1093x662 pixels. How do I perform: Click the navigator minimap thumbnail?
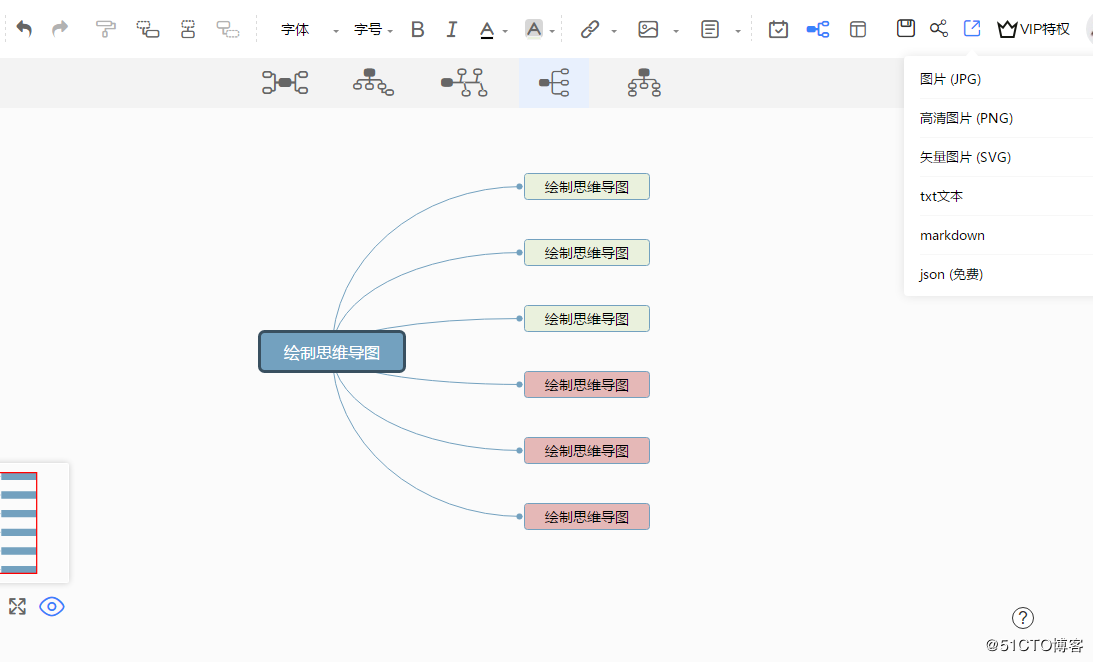33,523
